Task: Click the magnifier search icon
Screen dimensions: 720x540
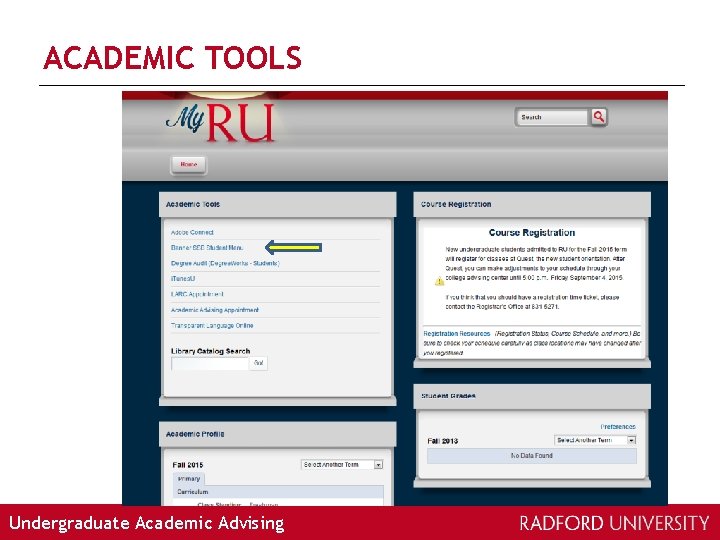Action: pos(599,117)
